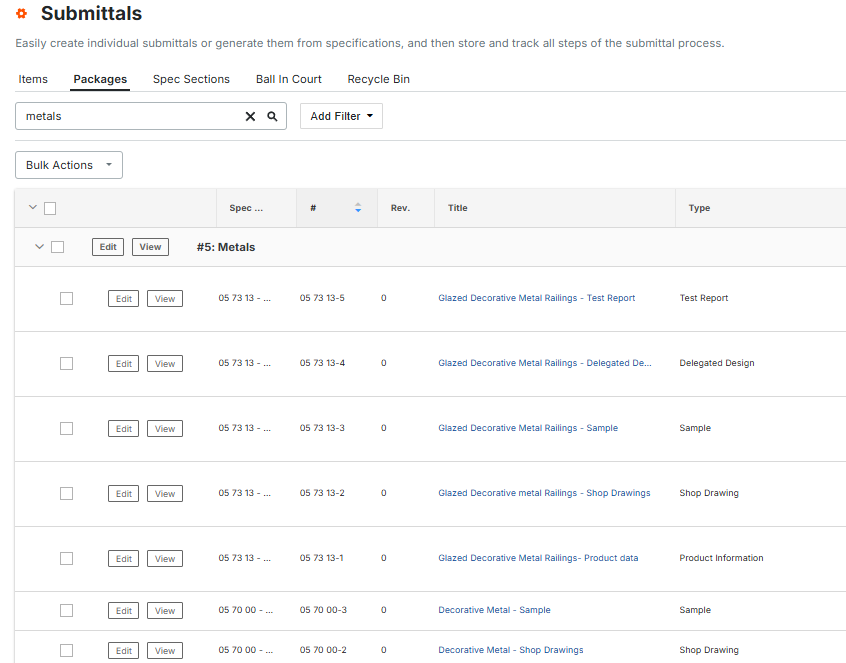Open the Spec Sections tab
This screenshot has width=846, height=663.
[x=191, y=79]
